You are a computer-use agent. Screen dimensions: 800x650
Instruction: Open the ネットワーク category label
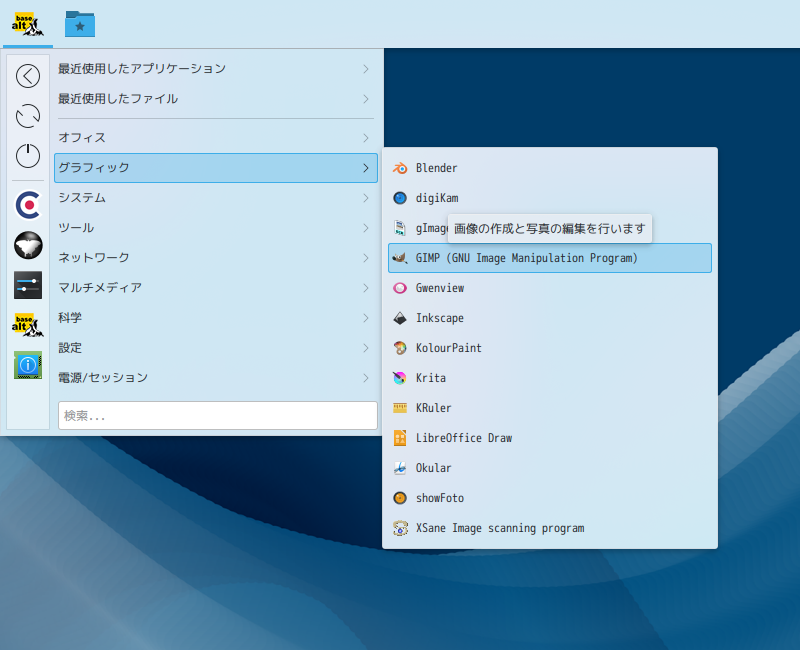click(94, 258)
